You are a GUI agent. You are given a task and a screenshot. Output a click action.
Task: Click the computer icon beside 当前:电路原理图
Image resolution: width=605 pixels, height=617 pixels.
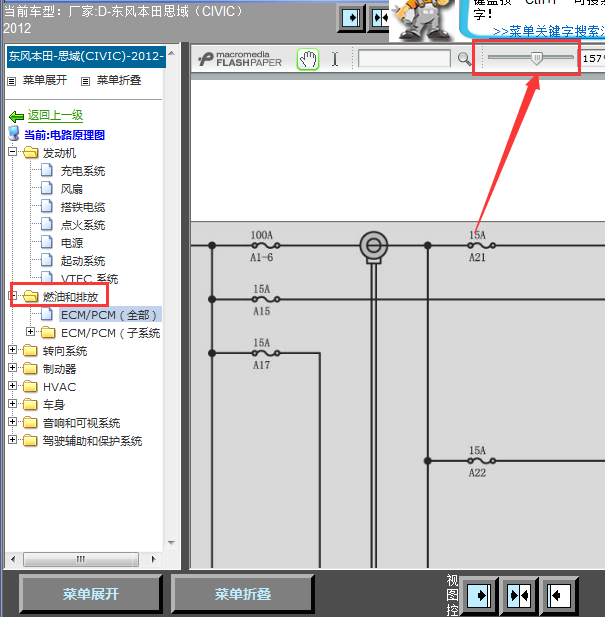pyautogui.click(x=14, y=134)
